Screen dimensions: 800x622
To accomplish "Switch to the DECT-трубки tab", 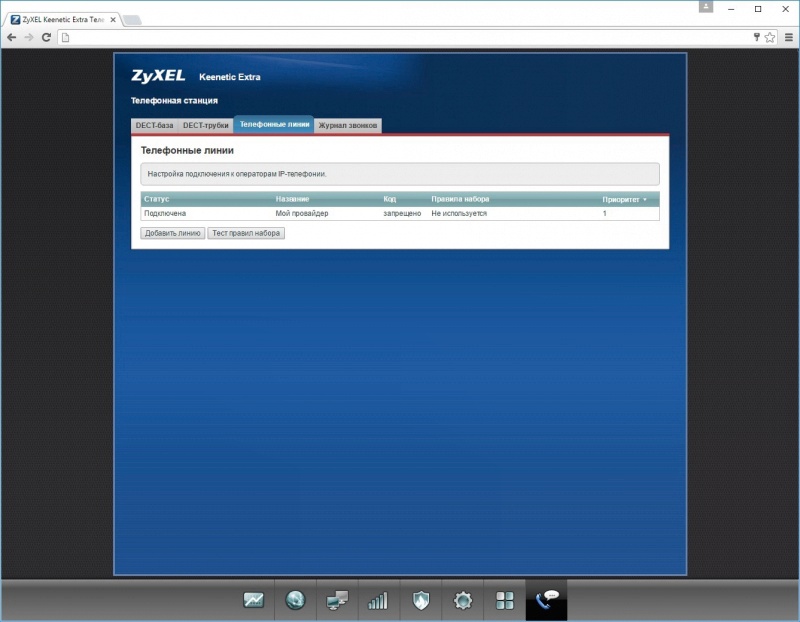I will pos(205,125).
